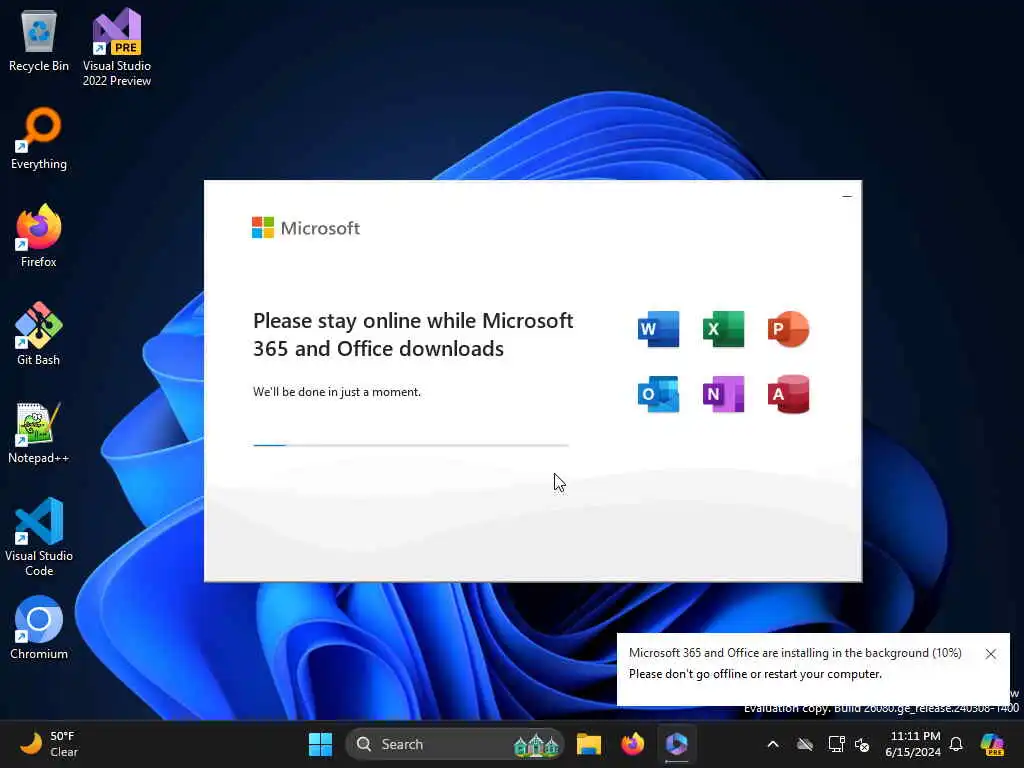The height and width of the screenshot is (768, 1024).
Task: Click the Excel icon in installer
Action: click(x=724, y=329)
